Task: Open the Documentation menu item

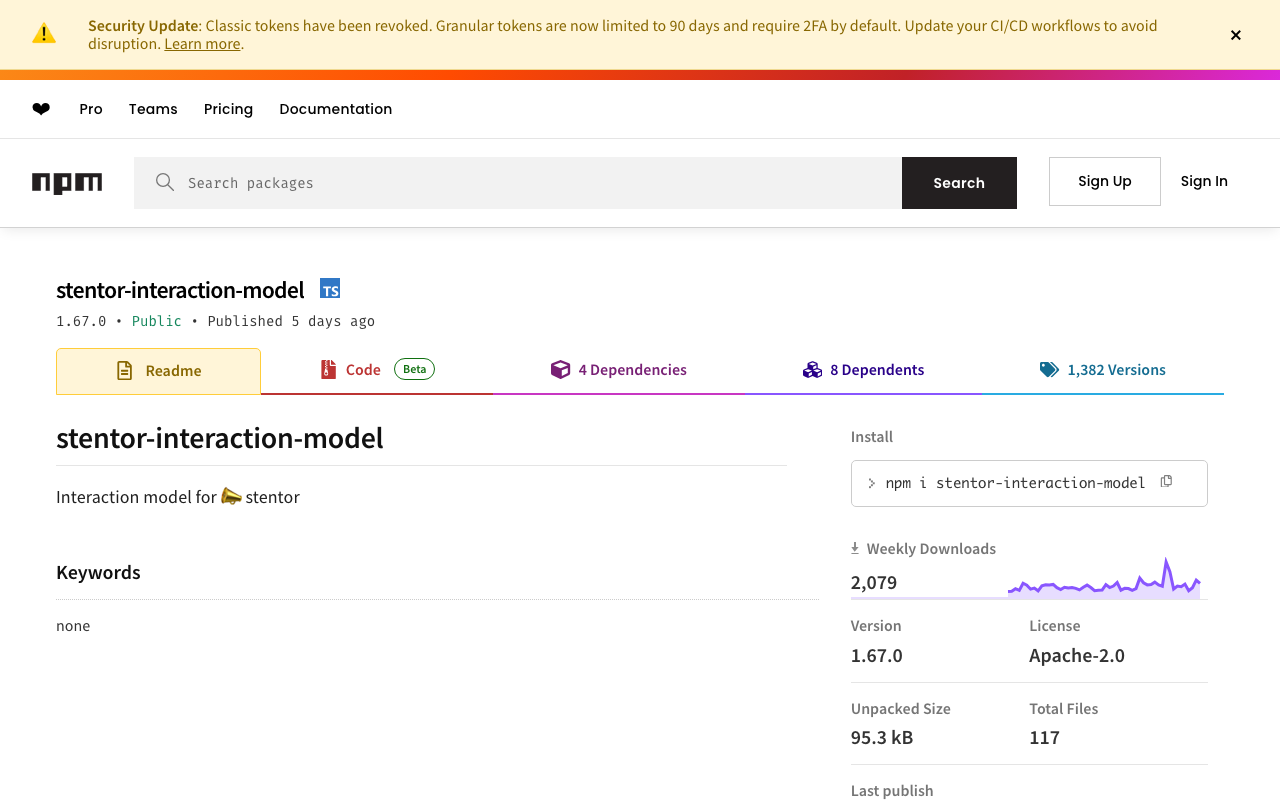Action: coord(336,109)
